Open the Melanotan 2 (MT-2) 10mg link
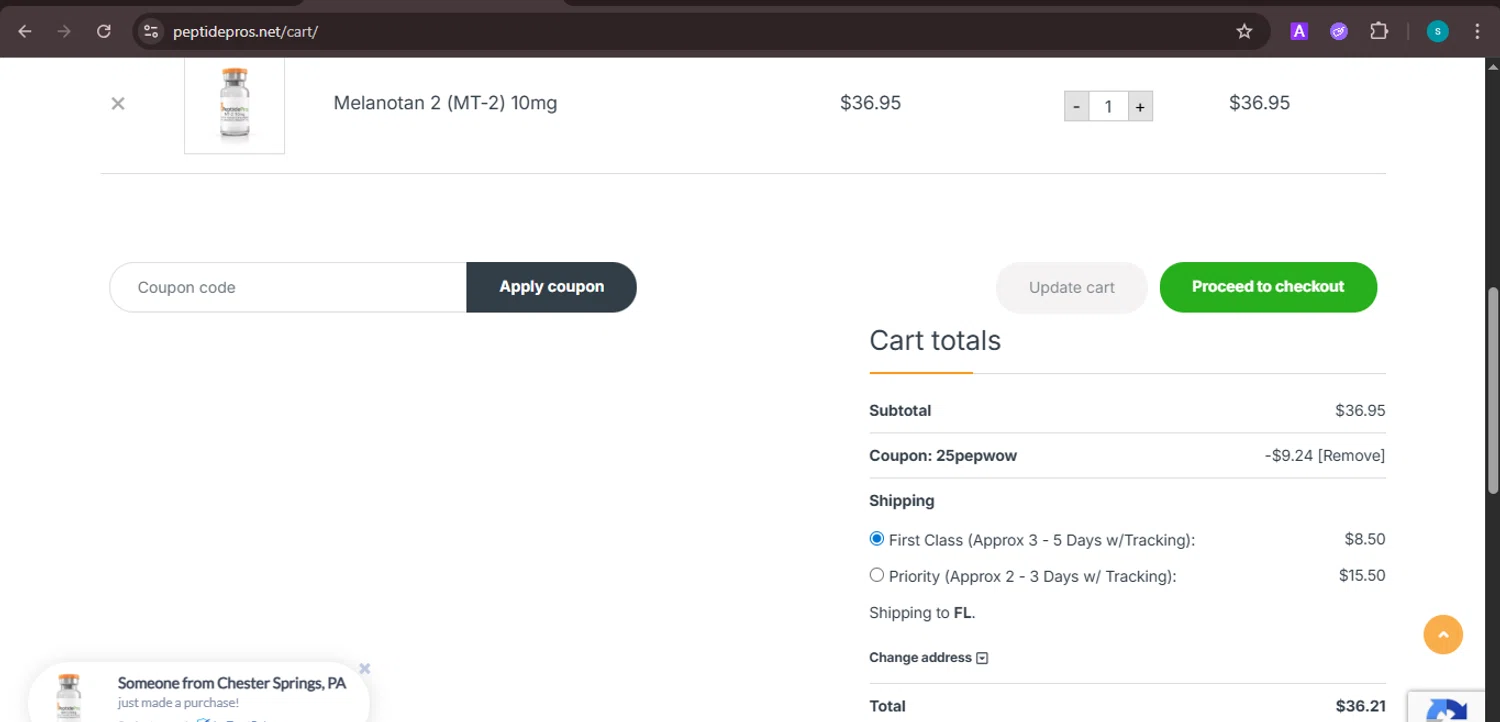 [x=445, y=103]
